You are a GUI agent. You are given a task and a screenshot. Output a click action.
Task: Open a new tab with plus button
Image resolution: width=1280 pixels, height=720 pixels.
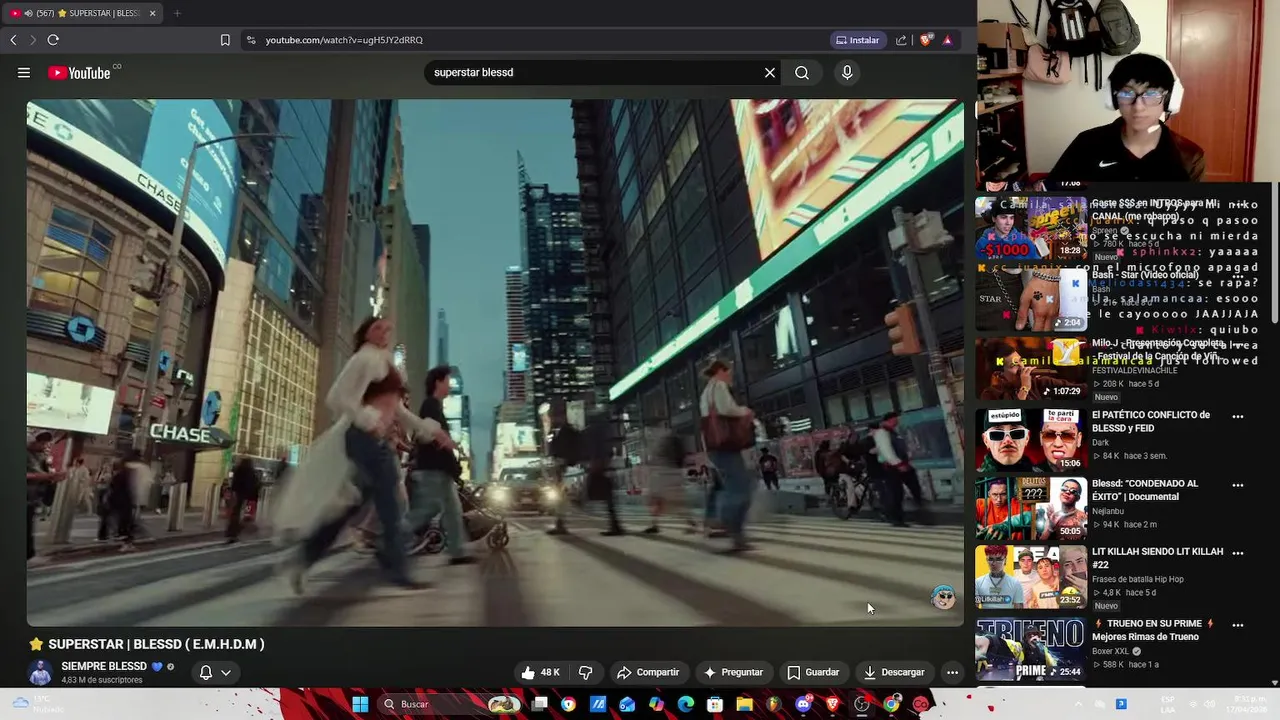pos(177,13)
